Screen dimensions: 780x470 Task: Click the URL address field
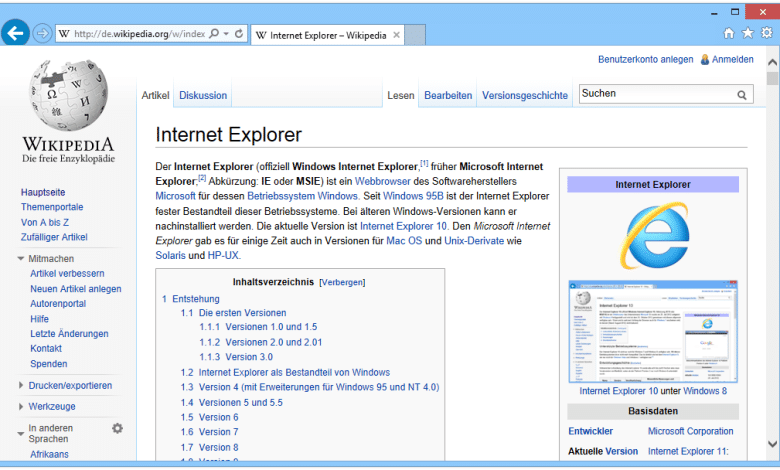(x=139, y=34)
